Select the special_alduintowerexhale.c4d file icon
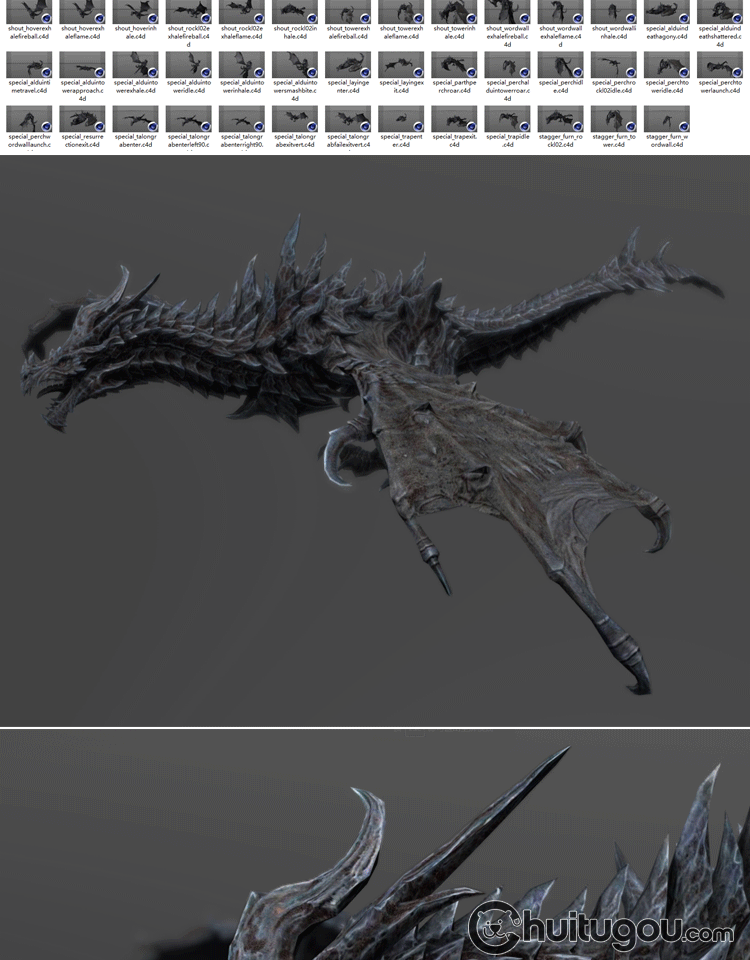The width and height of the screenshot is (750, 960). 136,65
